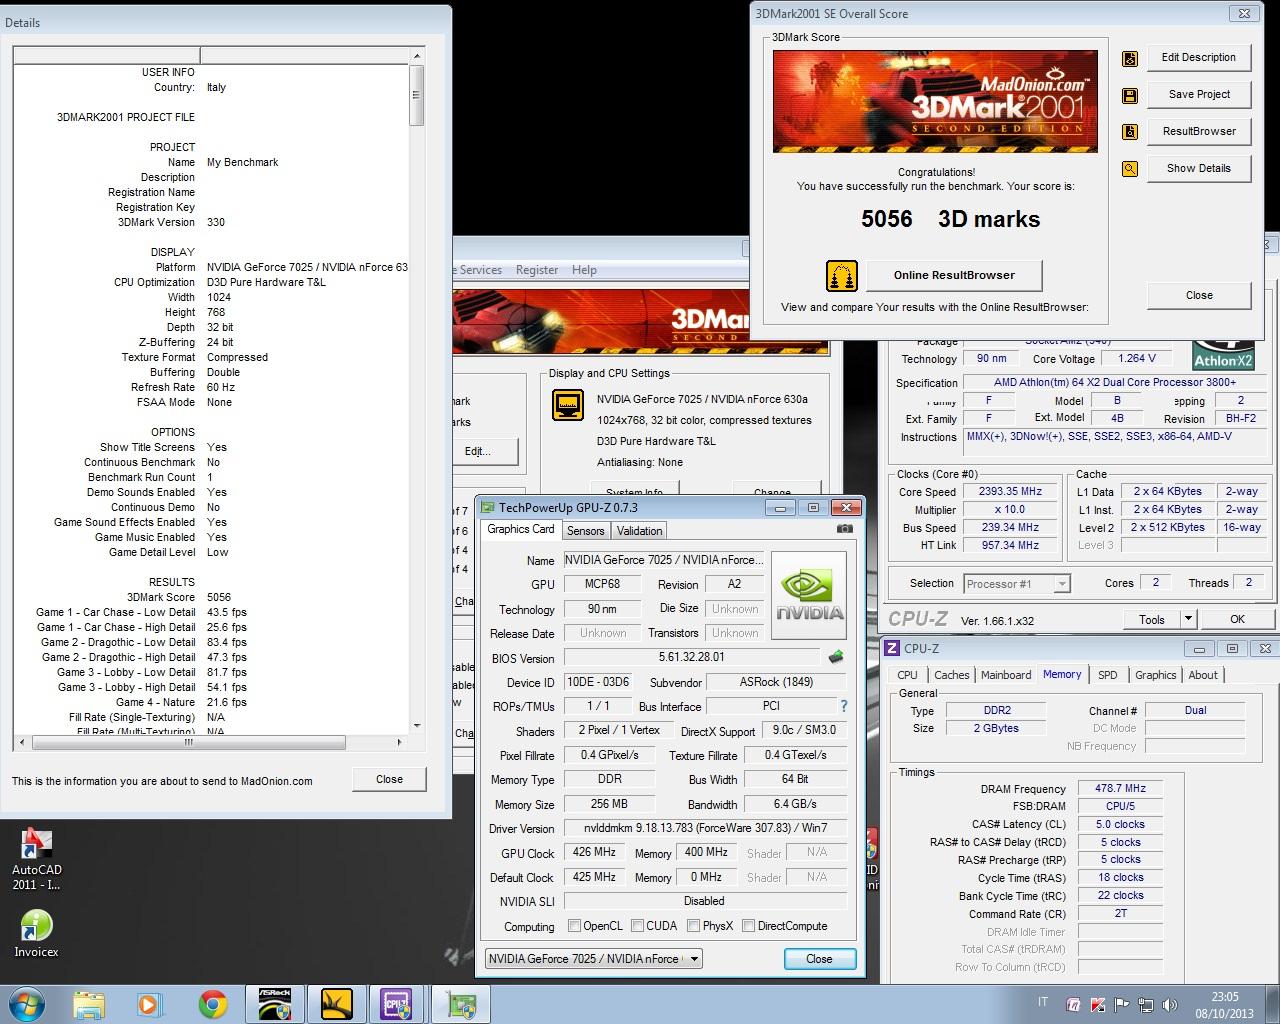Open Windows Explorer from the taskbar
Screen dimensions: 1280x1024
click(x=89, y=1004)
